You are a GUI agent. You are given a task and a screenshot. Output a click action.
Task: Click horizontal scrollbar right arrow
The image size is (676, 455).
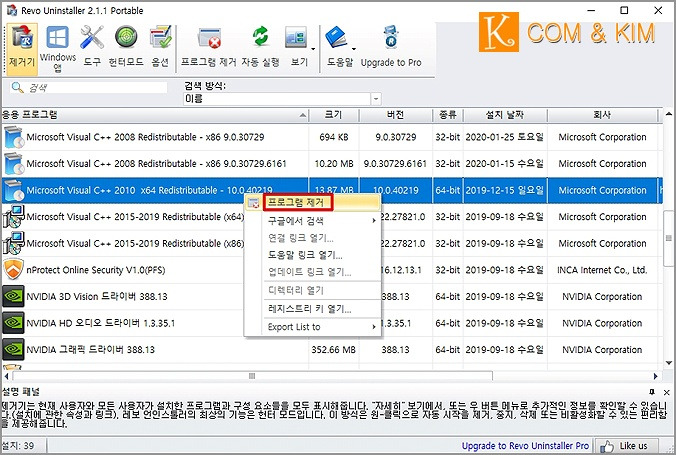(656, 376)
